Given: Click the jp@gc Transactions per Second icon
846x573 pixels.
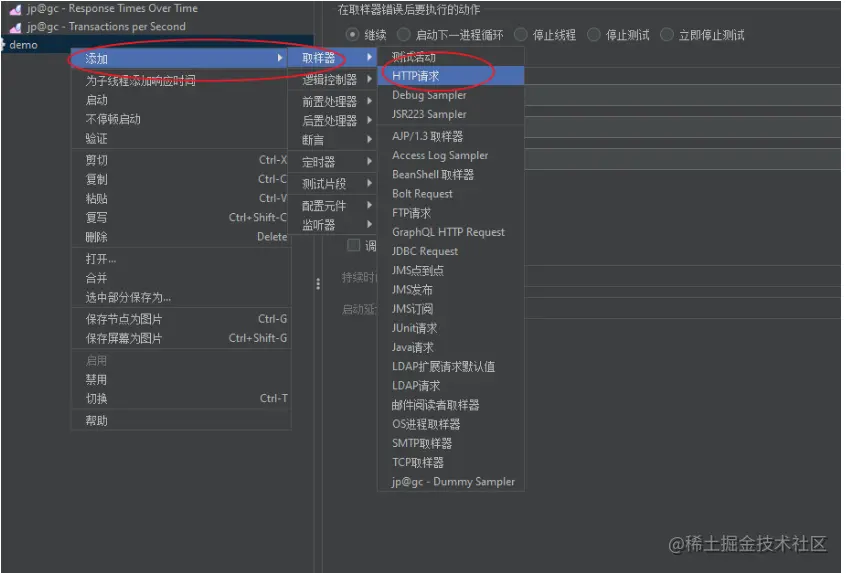Looking at the screenshot, I should (16, 27).
